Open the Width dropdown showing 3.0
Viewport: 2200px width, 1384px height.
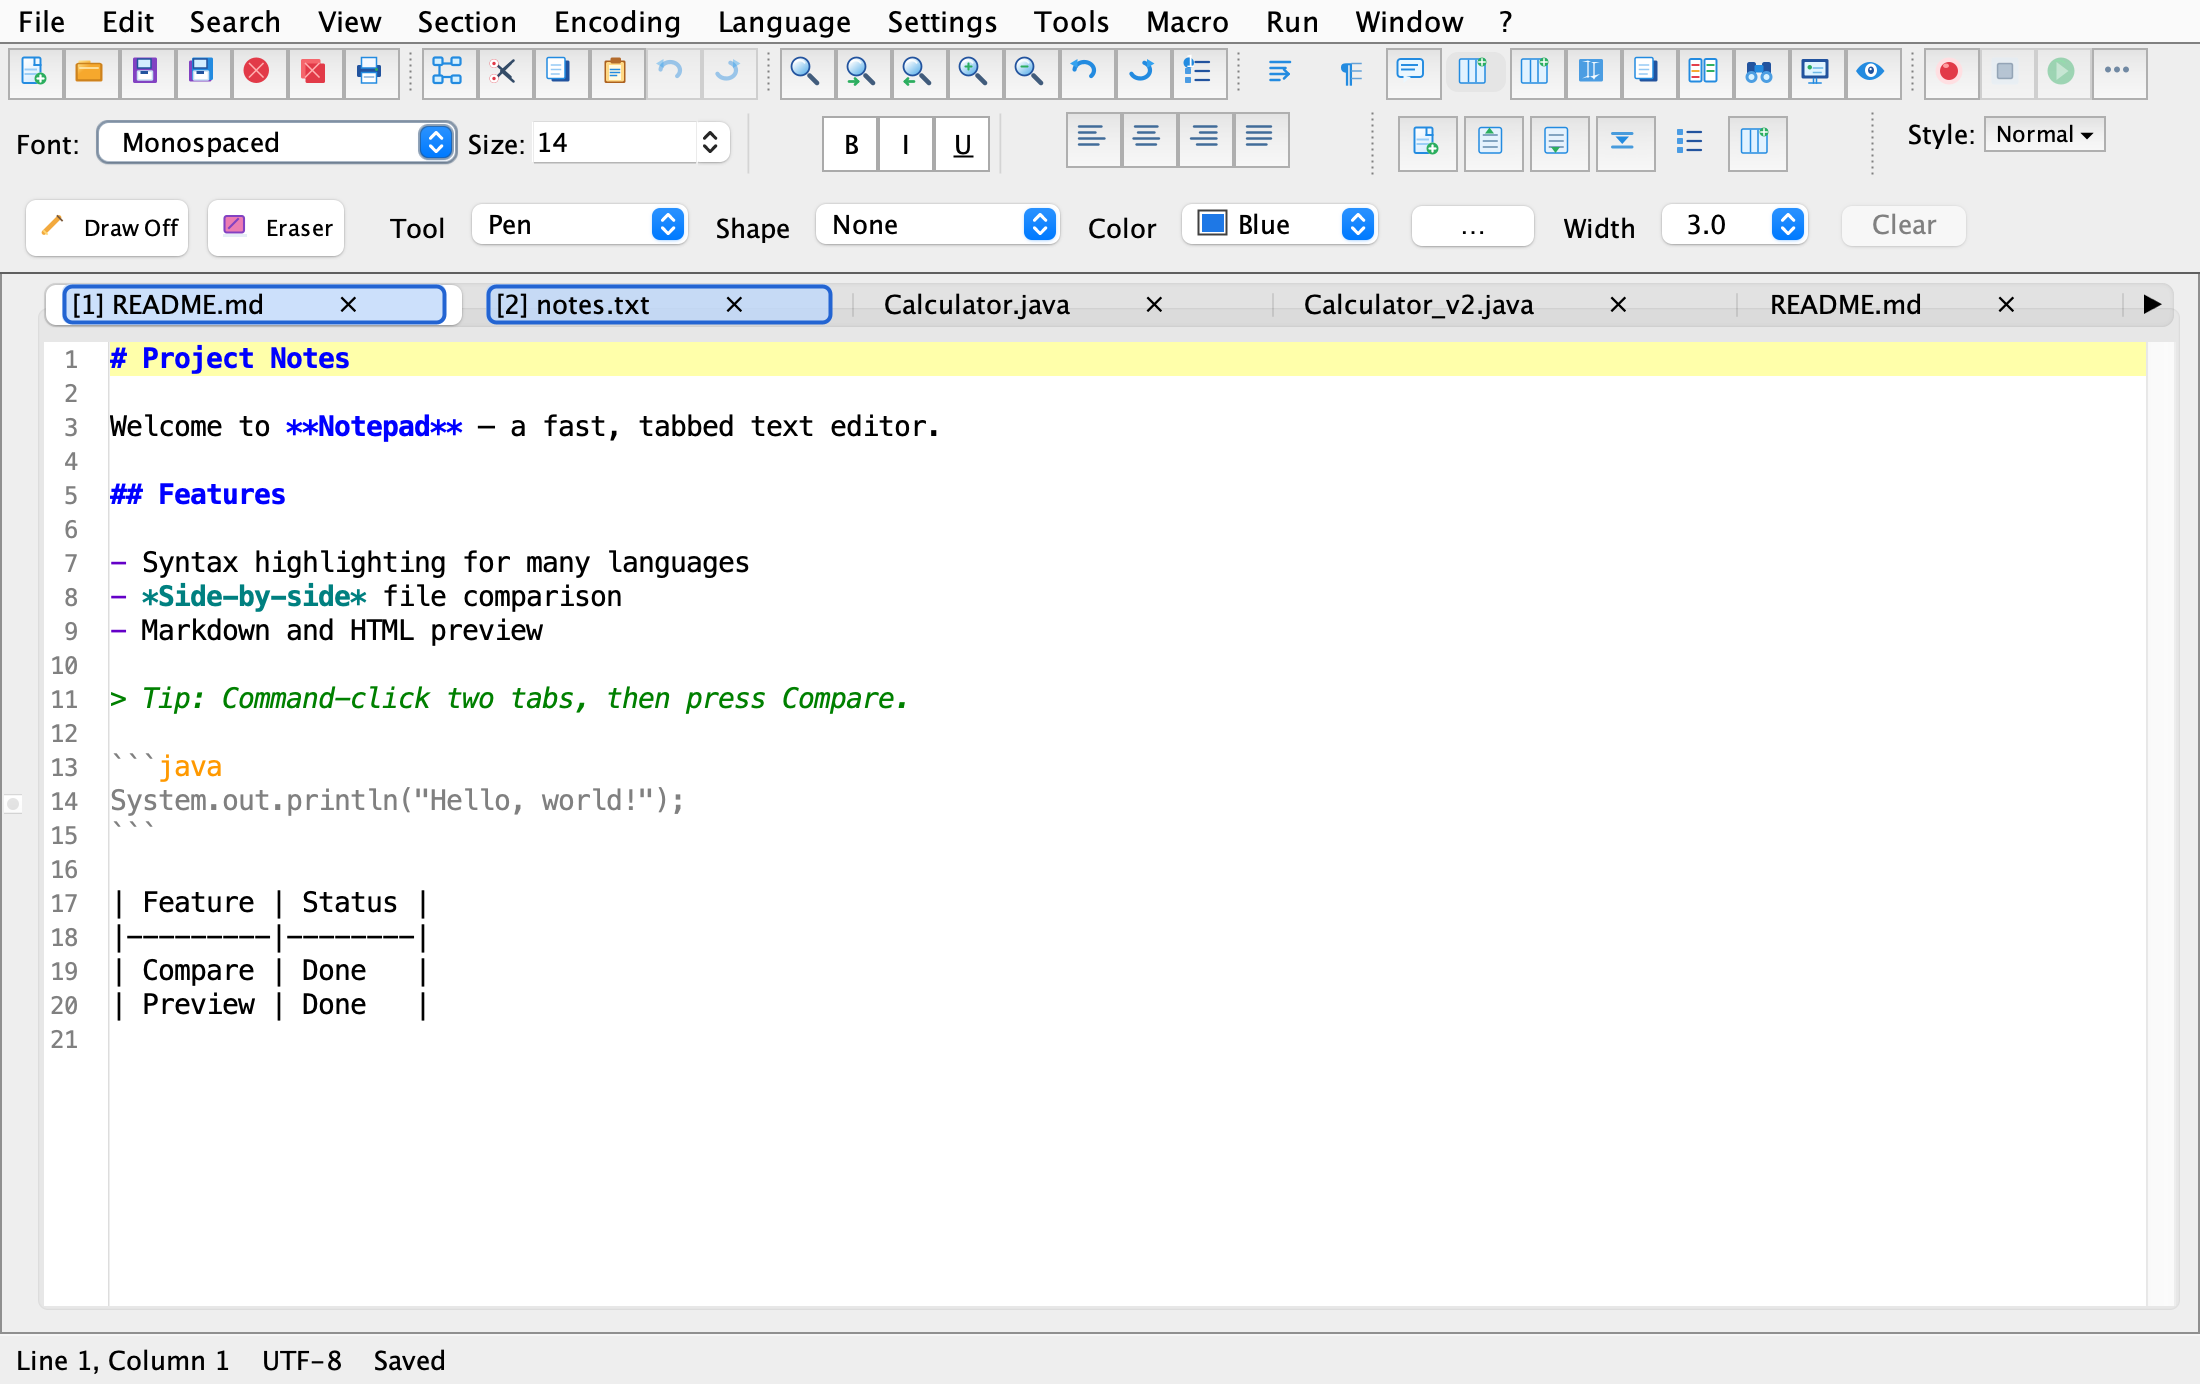coord(1735,225)
